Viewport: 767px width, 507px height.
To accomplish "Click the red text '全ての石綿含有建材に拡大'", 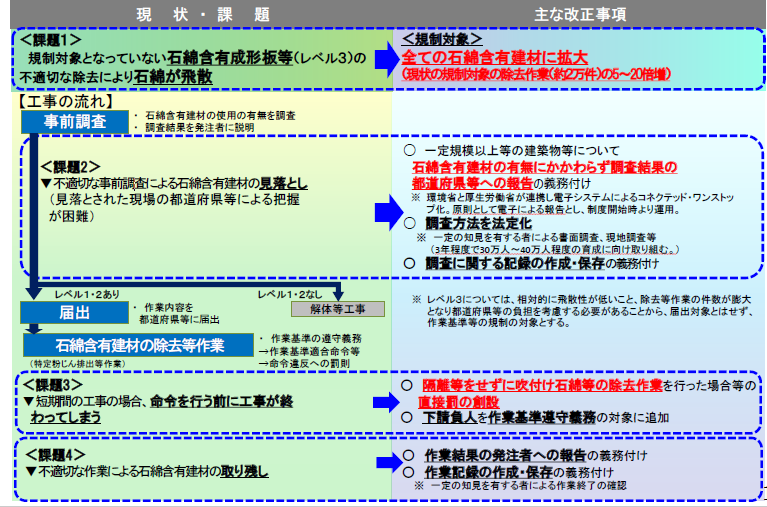I will pyautogui.click(x=494, y=57).
